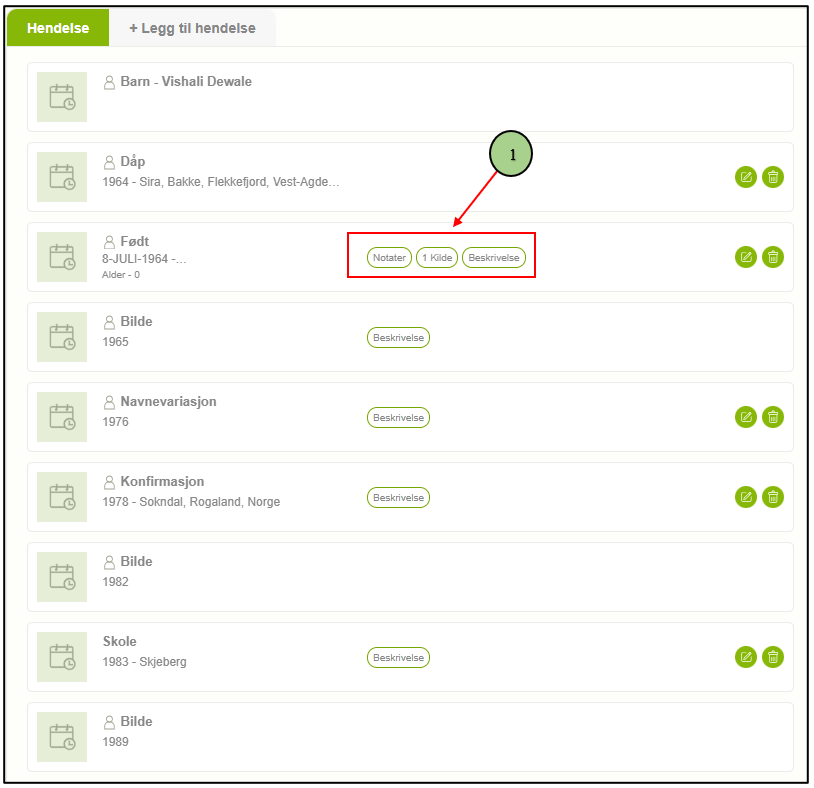Screen dimensions: 814x788
Task: Click the calendar thumbnail for Bilde 1982
Action: tap(62, 577)
